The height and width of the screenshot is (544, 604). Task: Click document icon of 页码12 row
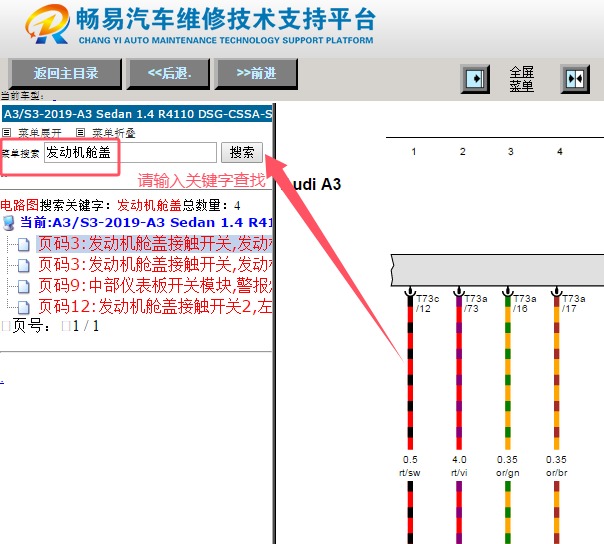point(24,307)
